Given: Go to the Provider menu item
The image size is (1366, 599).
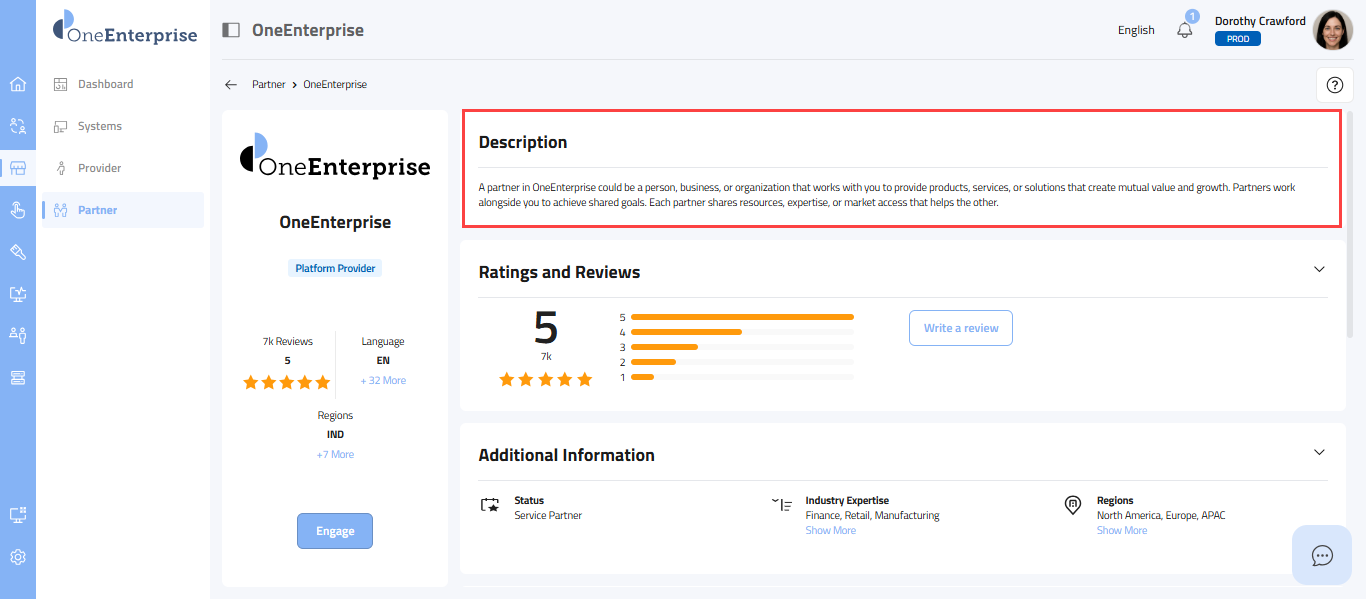Looking at the screenshot, I should point(99,168).
